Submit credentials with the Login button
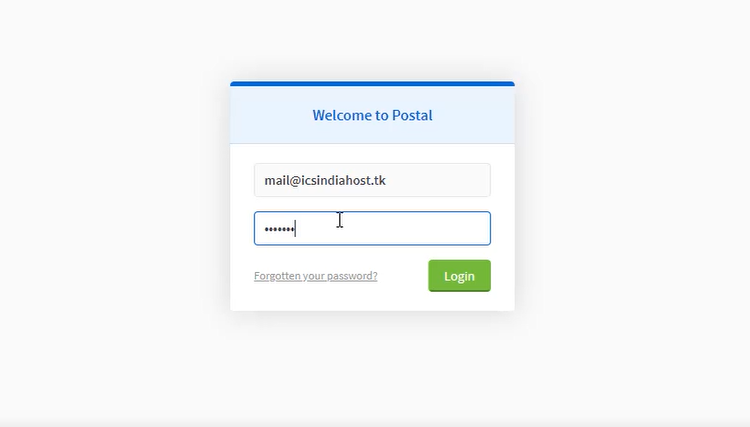The height and width of the screenshot is (427, 750). (459, 276)
